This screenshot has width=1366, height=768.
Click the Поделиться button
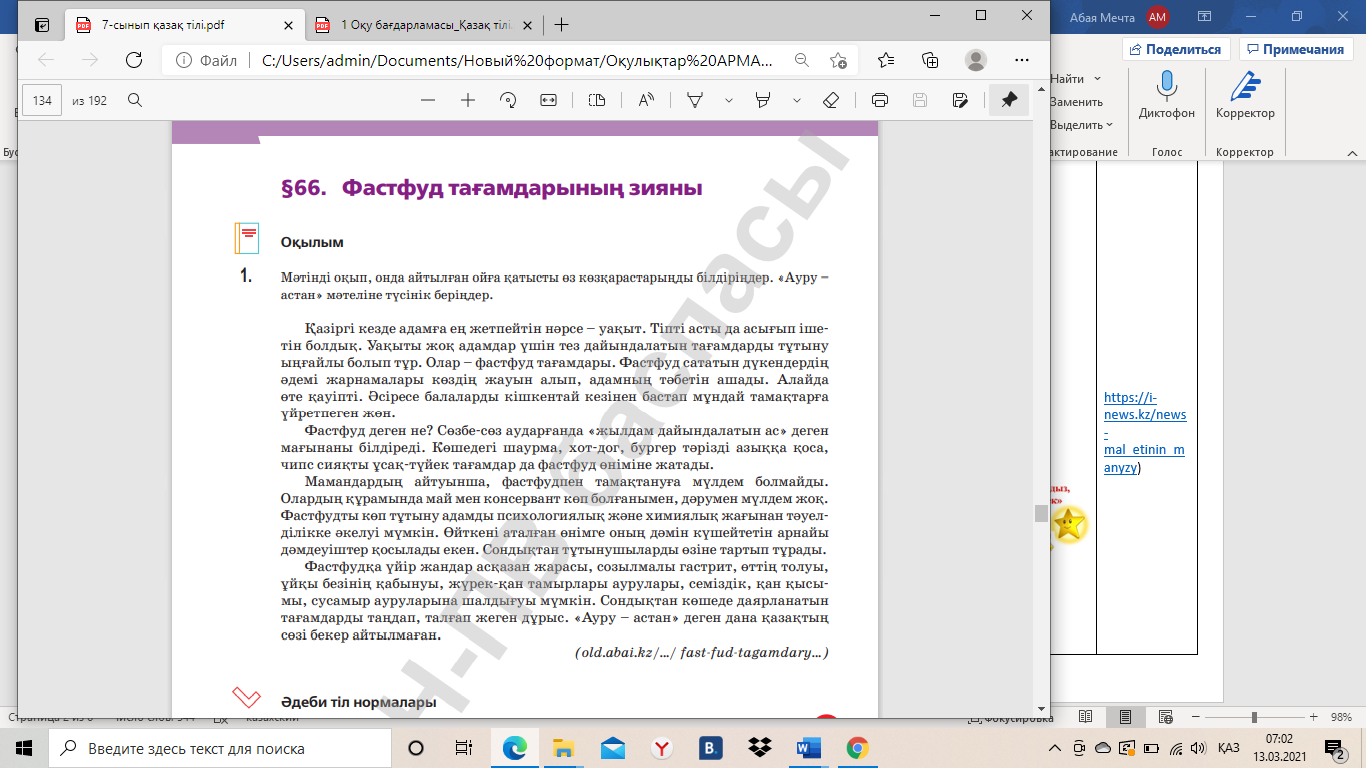pos(1176,49)
